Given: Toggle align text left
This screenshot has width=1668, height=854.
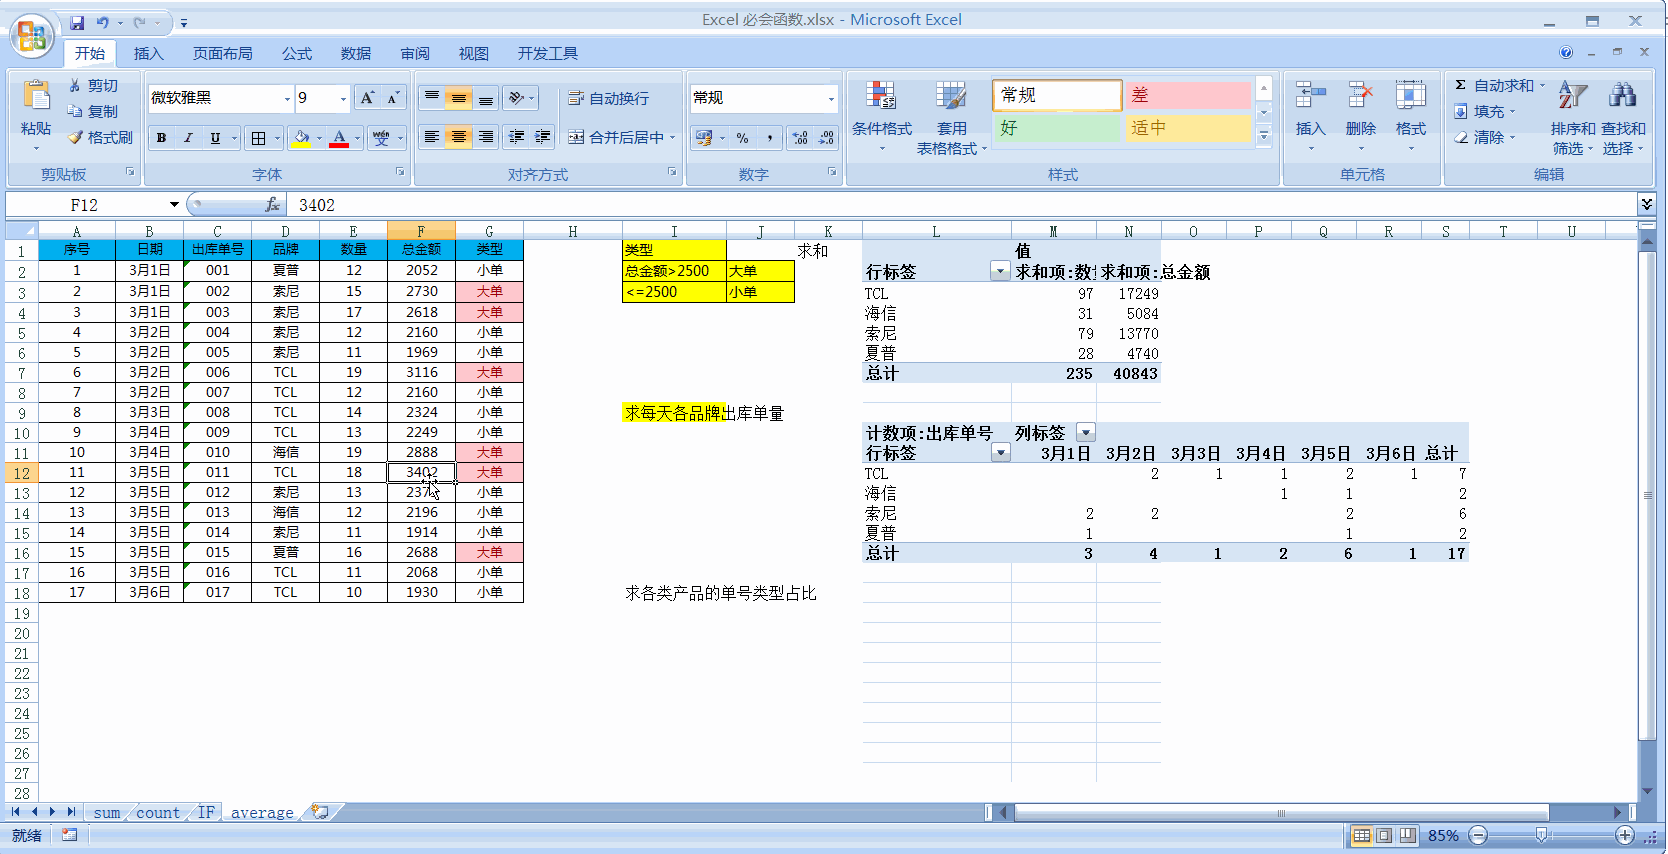Looking at the screenshot, I should coord(431,137).
